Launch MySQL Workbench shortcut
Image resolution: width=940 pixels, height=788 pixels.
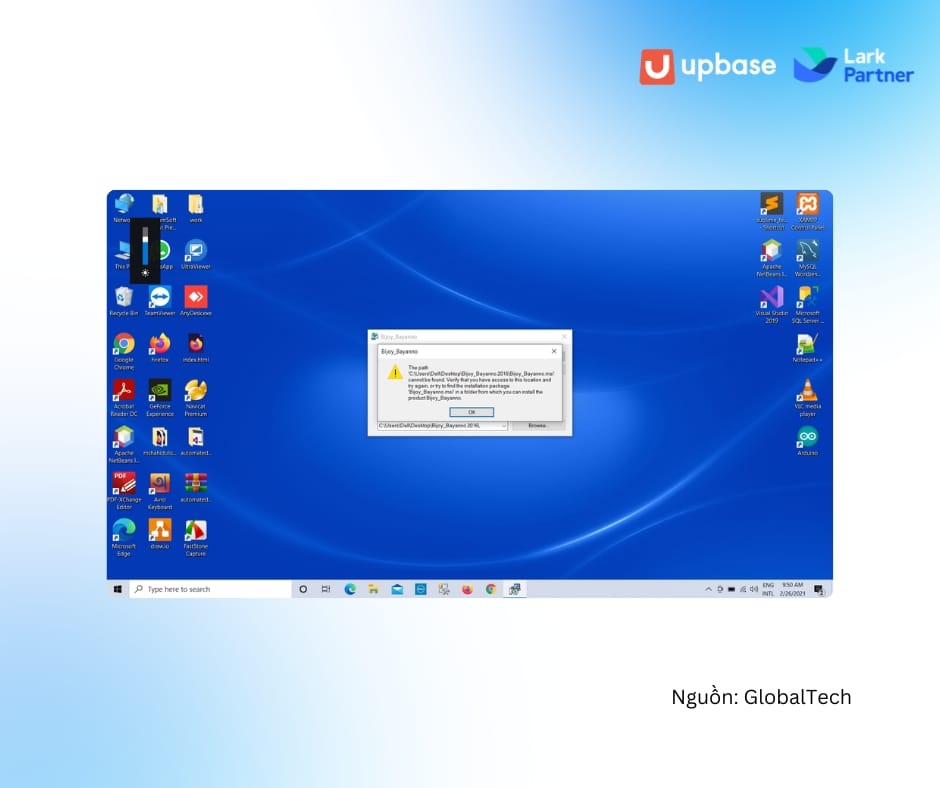tap(808, 258)
